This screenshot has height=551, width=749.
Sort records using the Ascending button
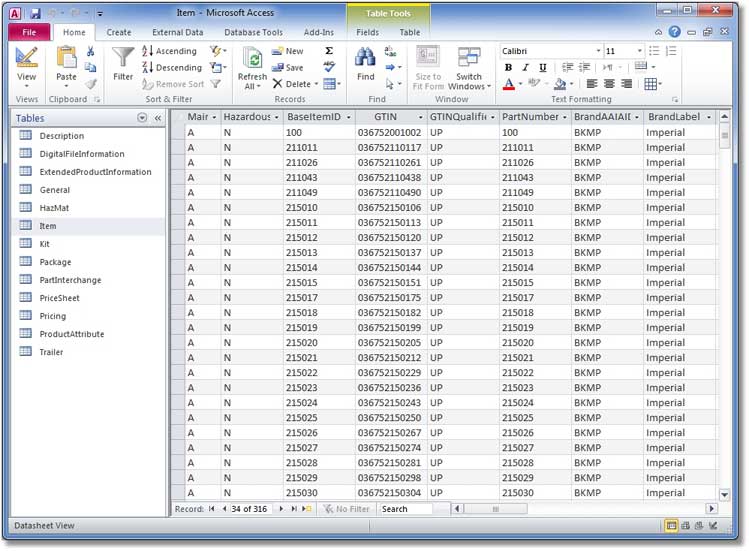coord(170,51)
